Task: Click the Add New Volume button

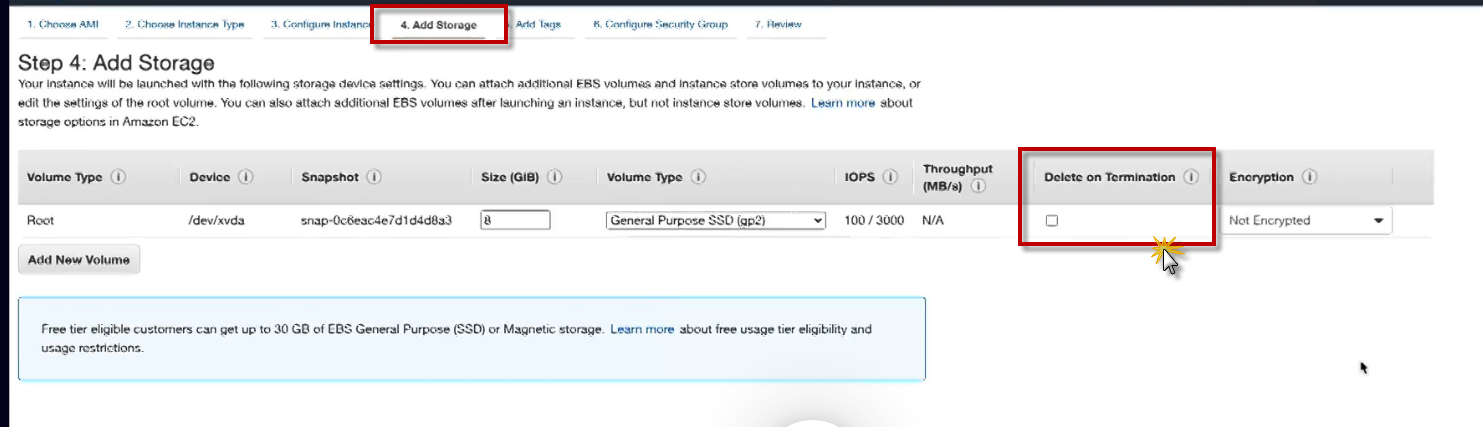Action: (79, 260)
